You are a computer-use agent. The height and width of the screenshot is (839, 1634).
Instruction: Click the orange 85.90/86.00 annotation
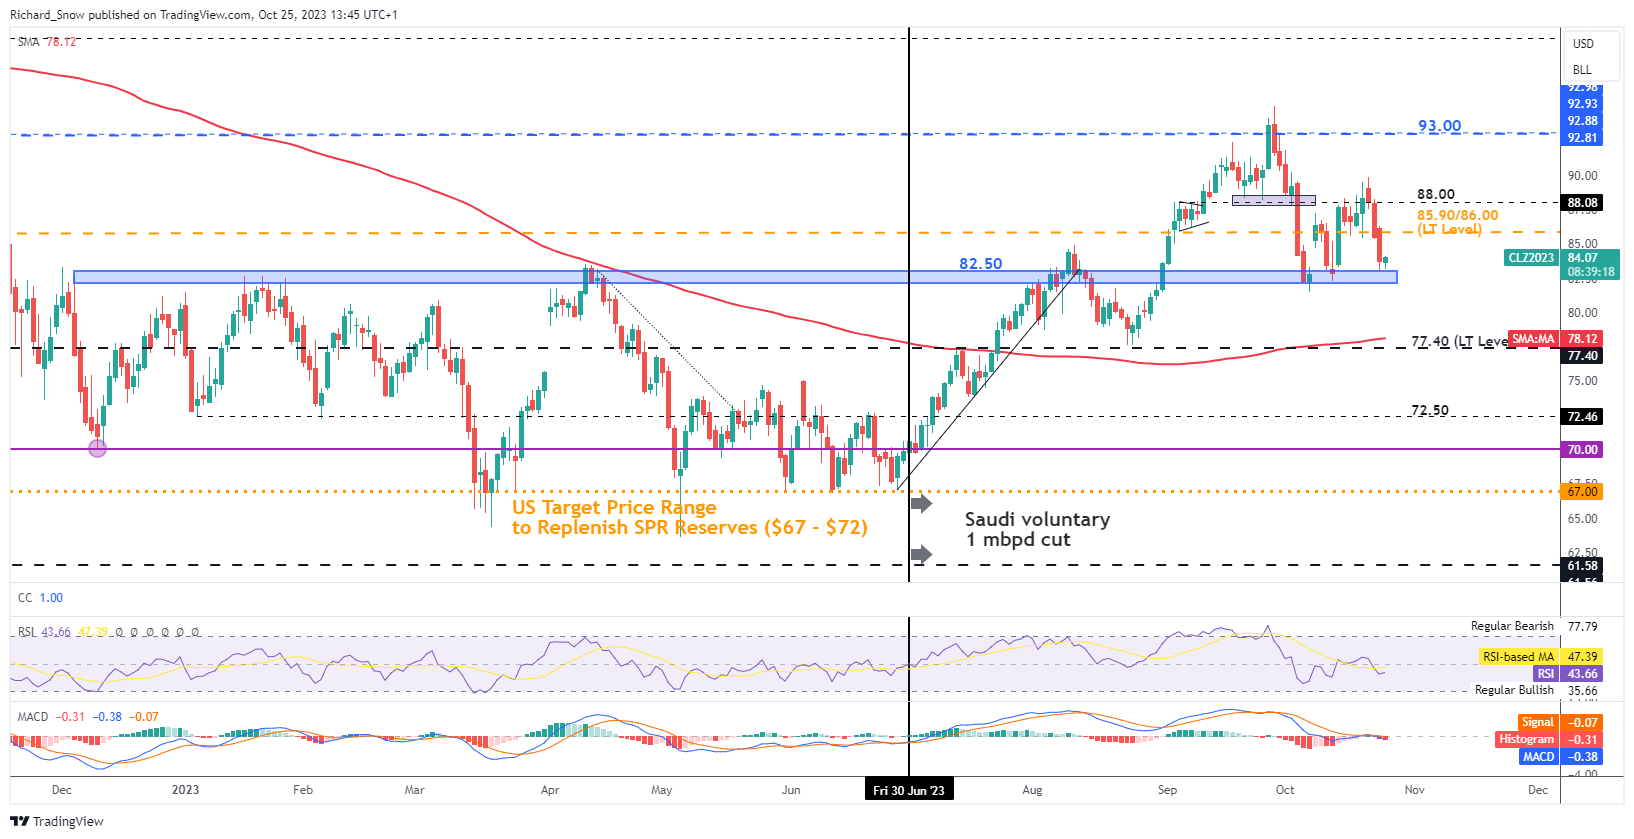[x=1457, y=222]
